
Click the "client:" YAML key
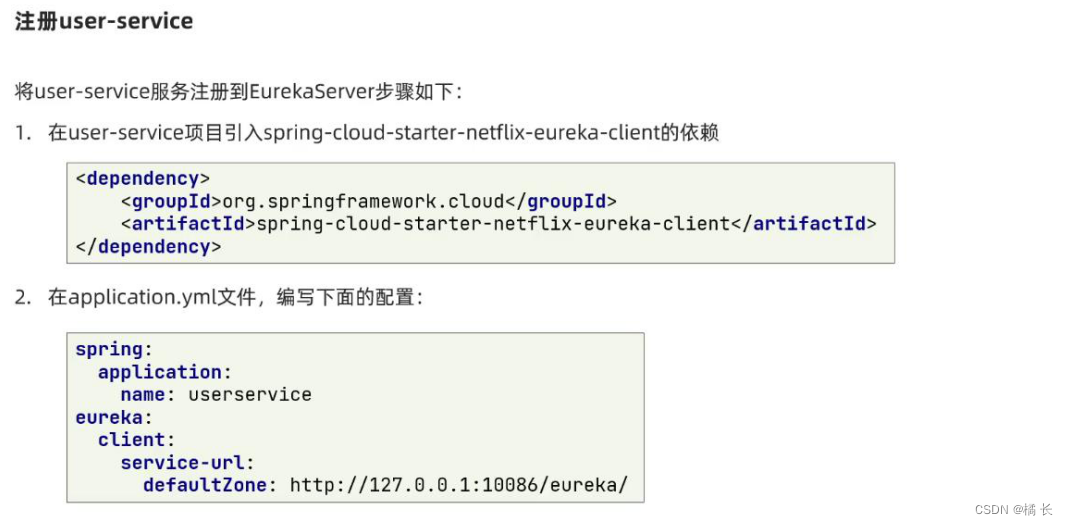click(x=137, y=440)
